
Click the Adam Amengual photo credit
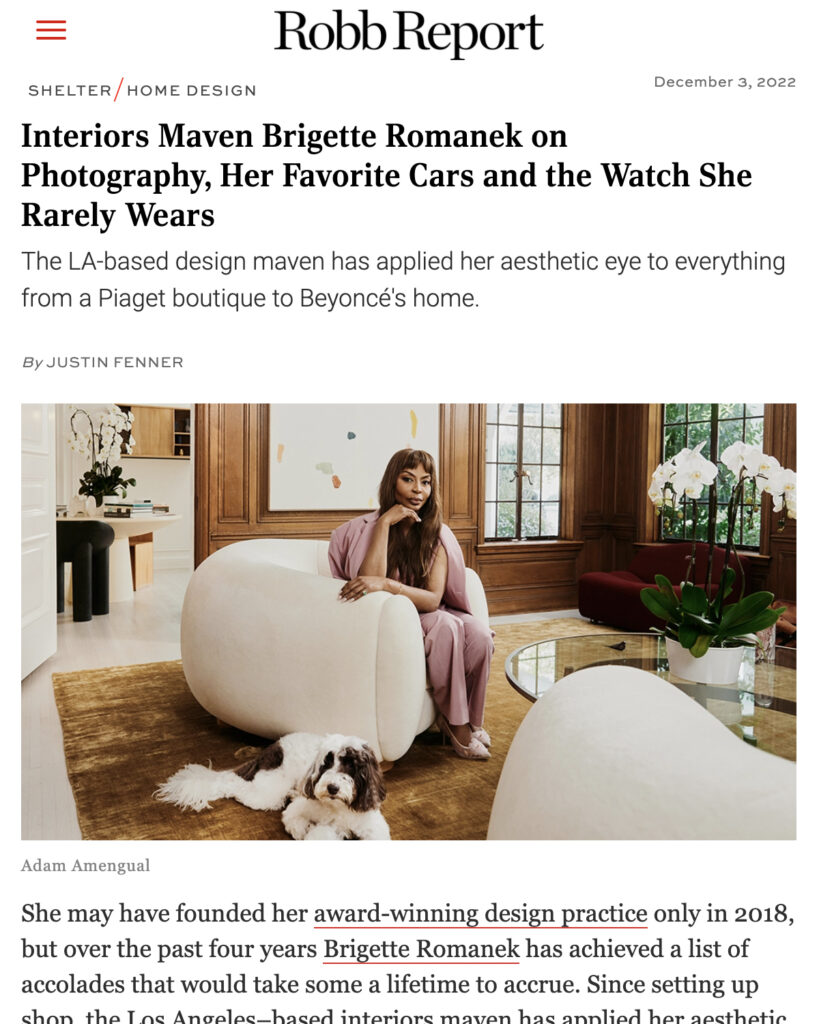pos(86,865)
